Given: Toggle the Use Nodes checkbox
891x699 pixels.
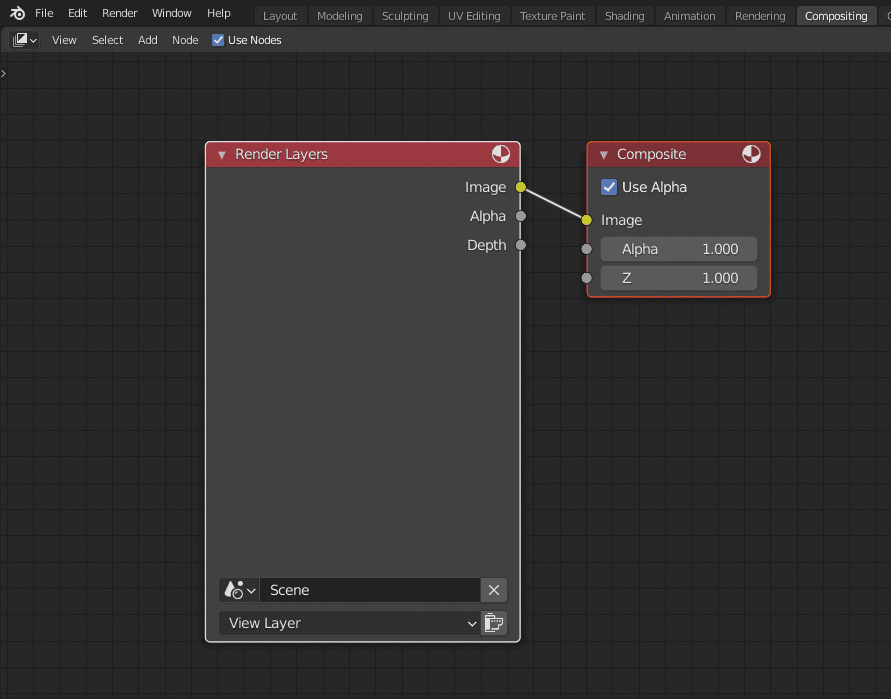Looking at the screenshot, I should (217, 40).
